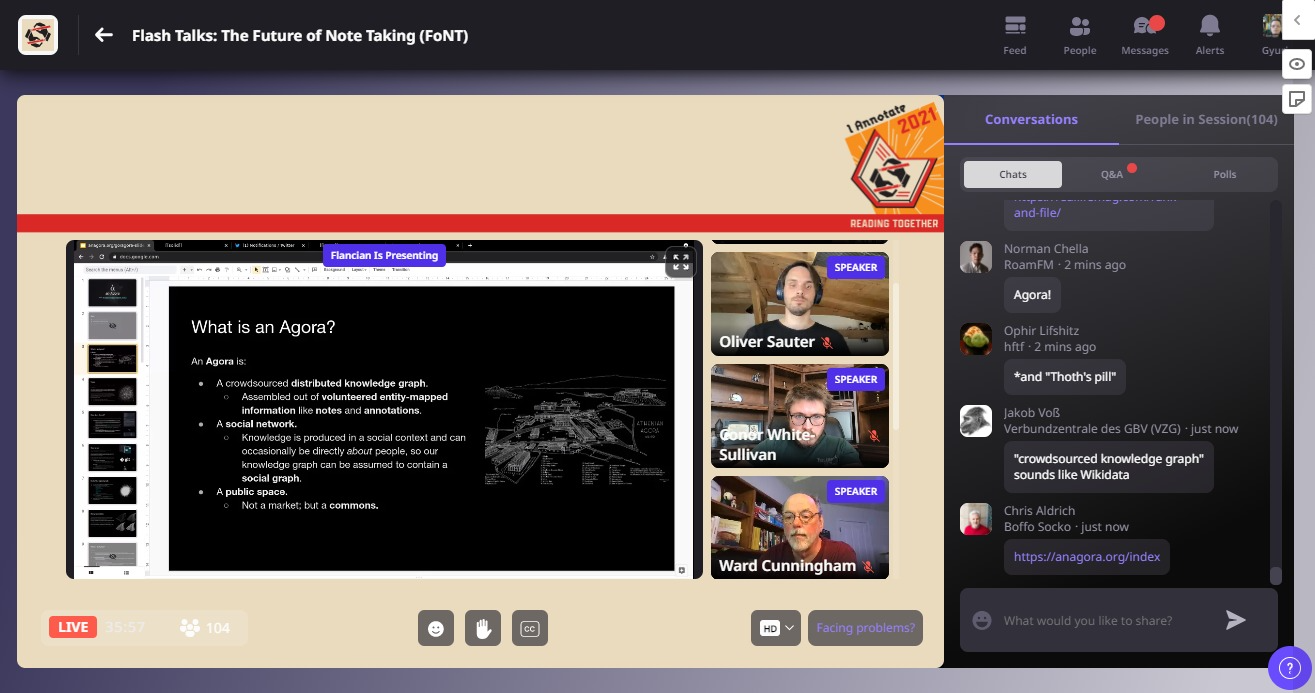Image resolution: width=1315 pixels, height=693 pixels.
Task: Click Ophir Lifshitz's avatar in chat
Action: (976, 339)
